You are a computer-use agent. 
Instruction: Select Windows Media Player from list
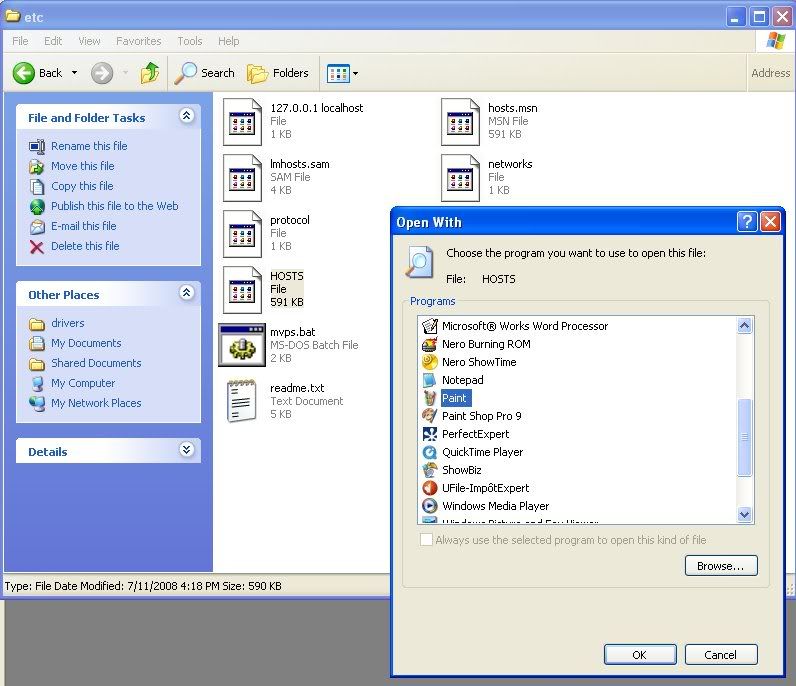click(x=495, y=506)
